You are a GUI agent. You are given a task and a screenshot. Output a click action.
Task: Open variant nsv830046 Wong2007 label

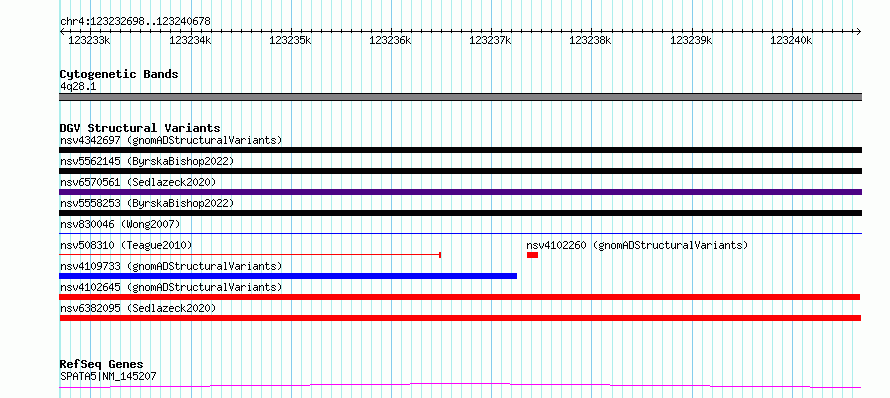tap(120, 224)
